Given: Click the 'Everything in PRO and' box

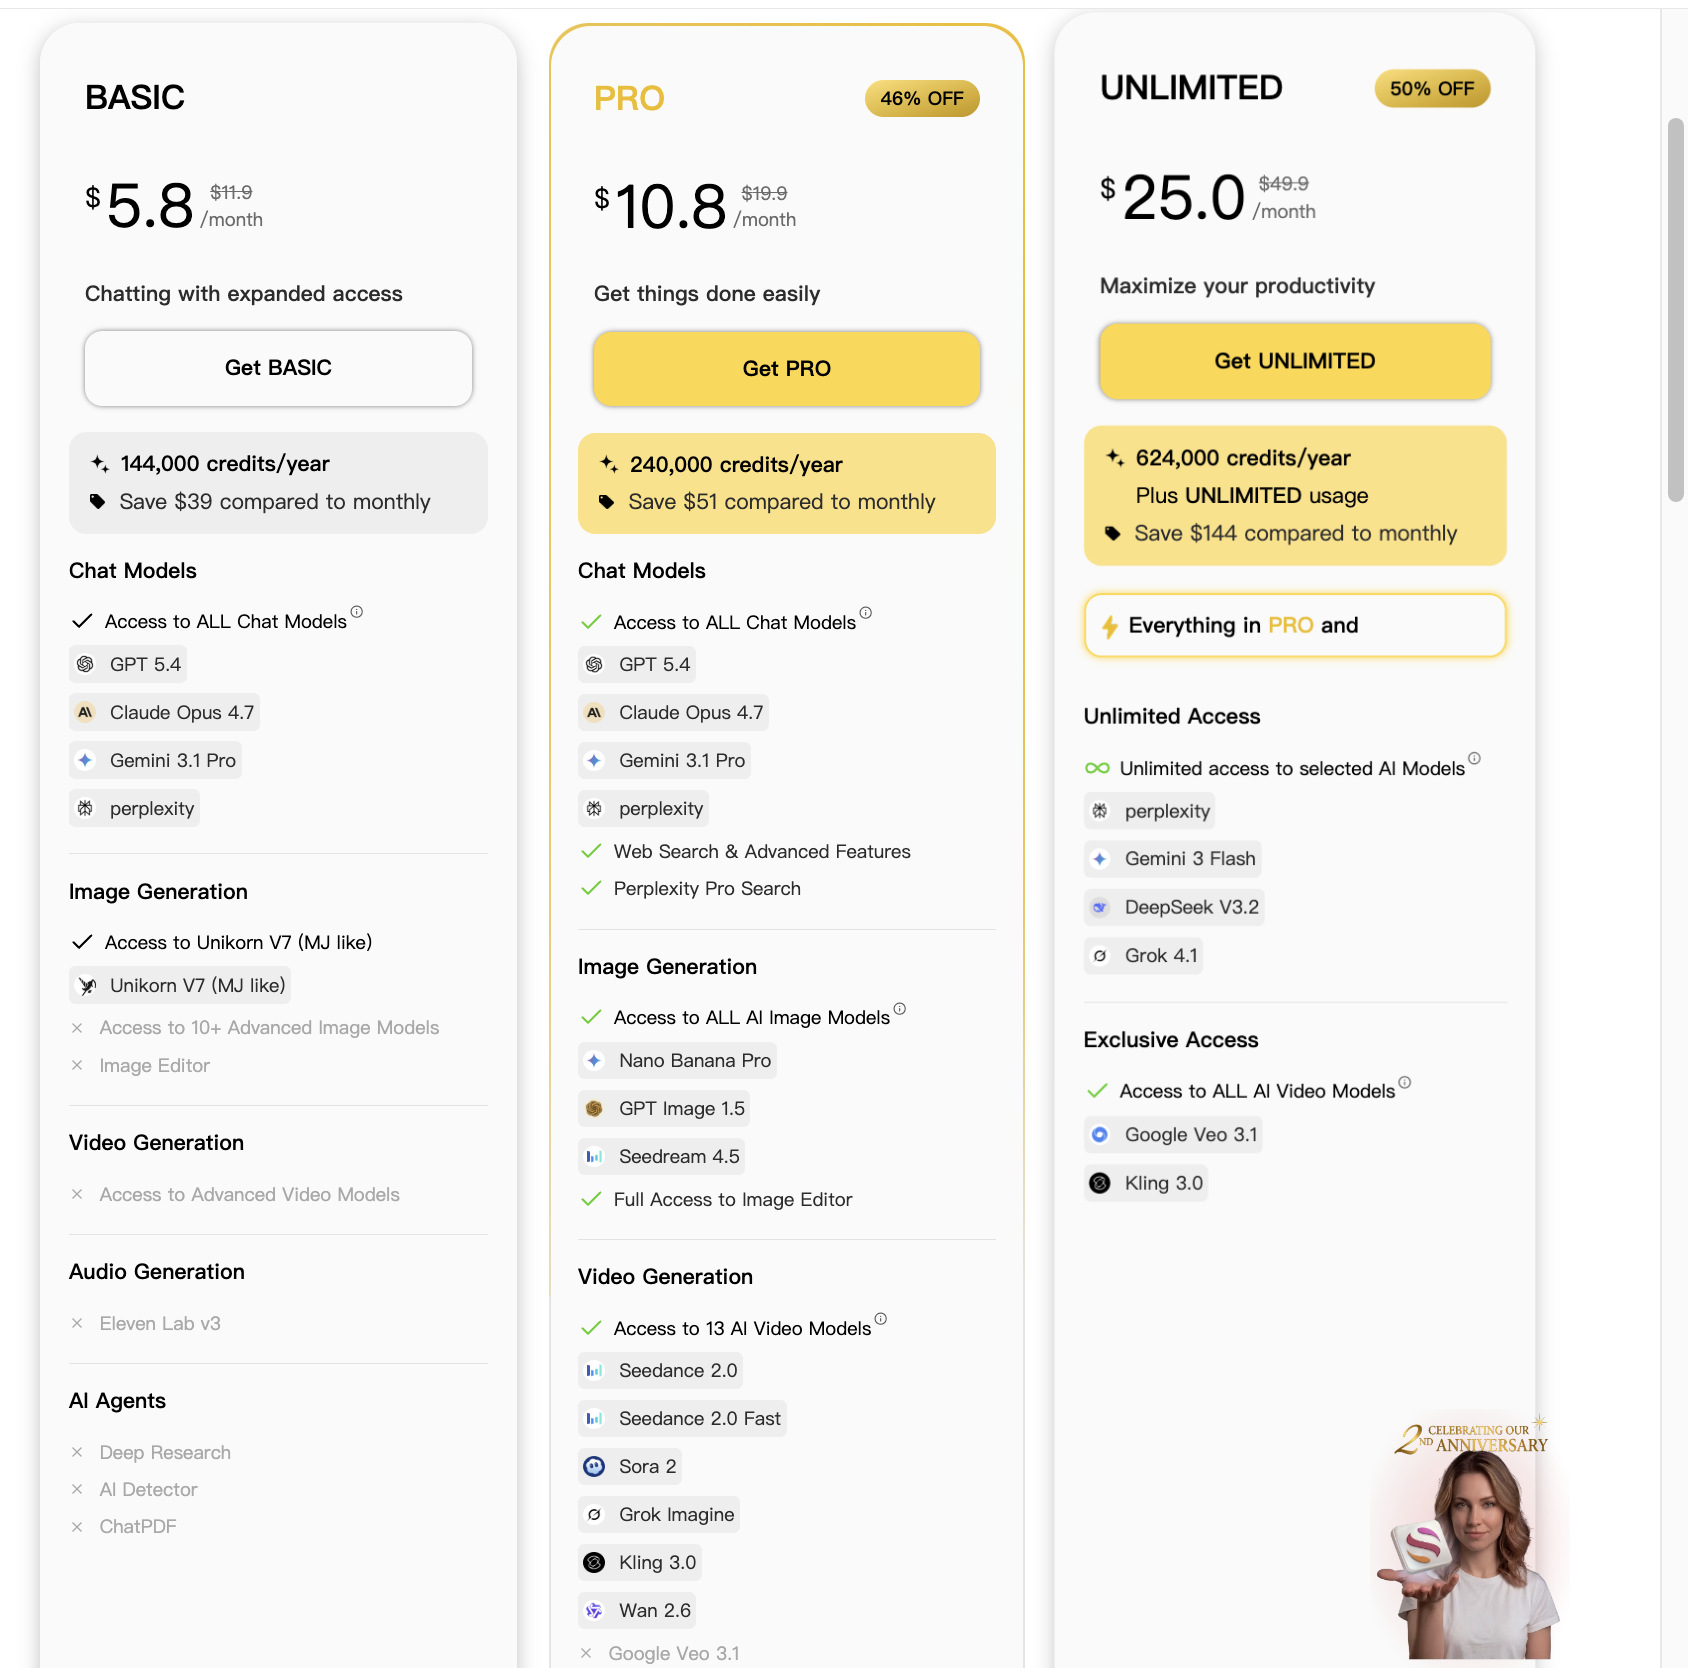Looking at the screenshot, I should tap(1294, 626).
